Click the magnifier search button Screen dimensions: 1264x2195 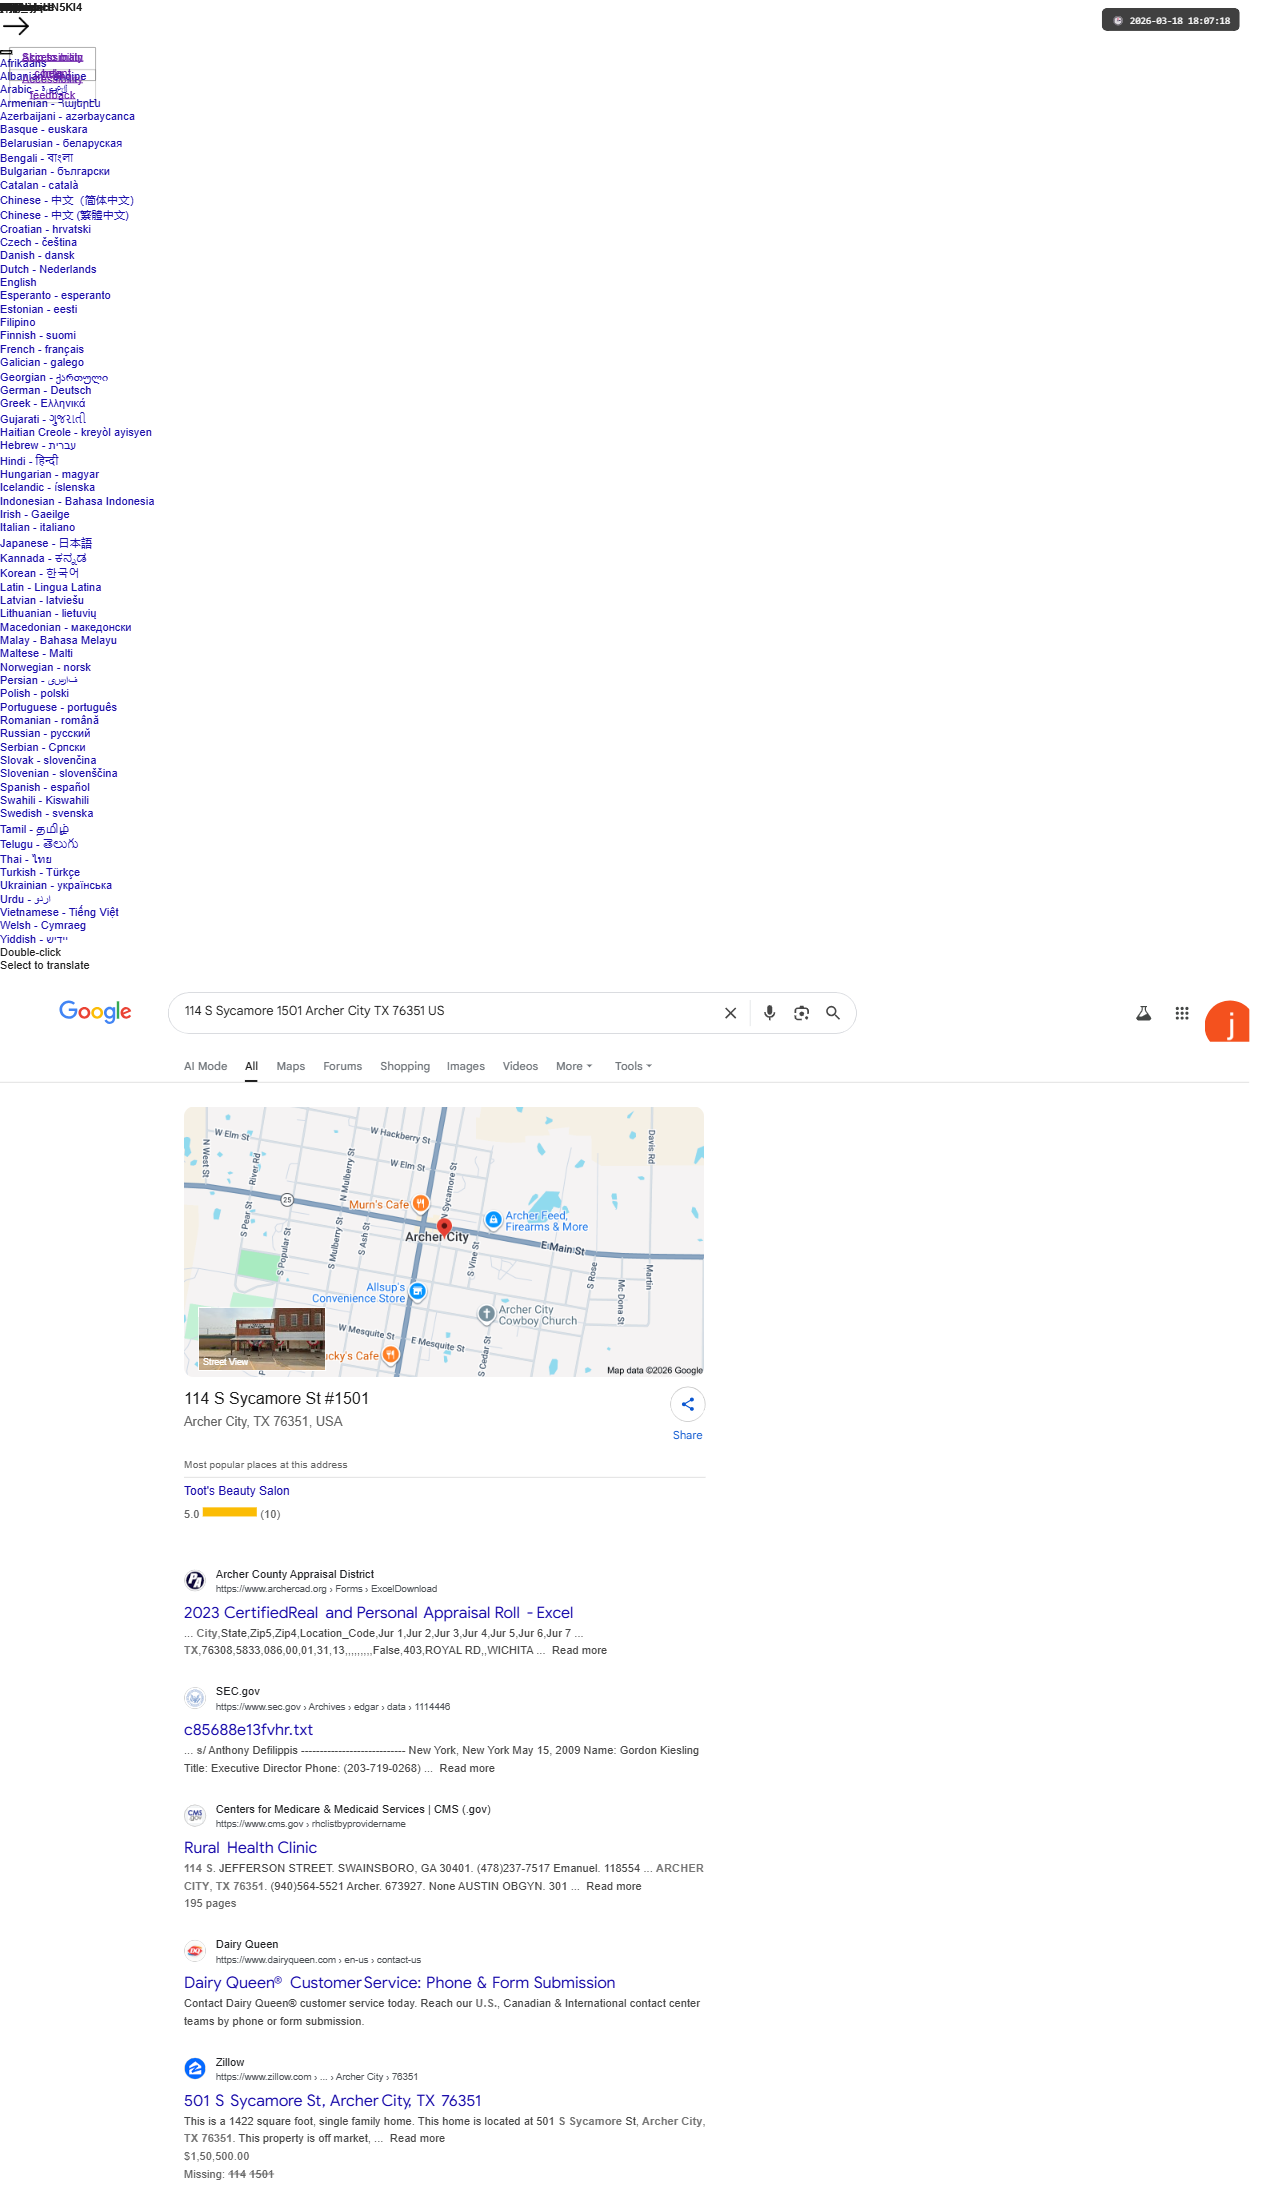(832, 1013)
